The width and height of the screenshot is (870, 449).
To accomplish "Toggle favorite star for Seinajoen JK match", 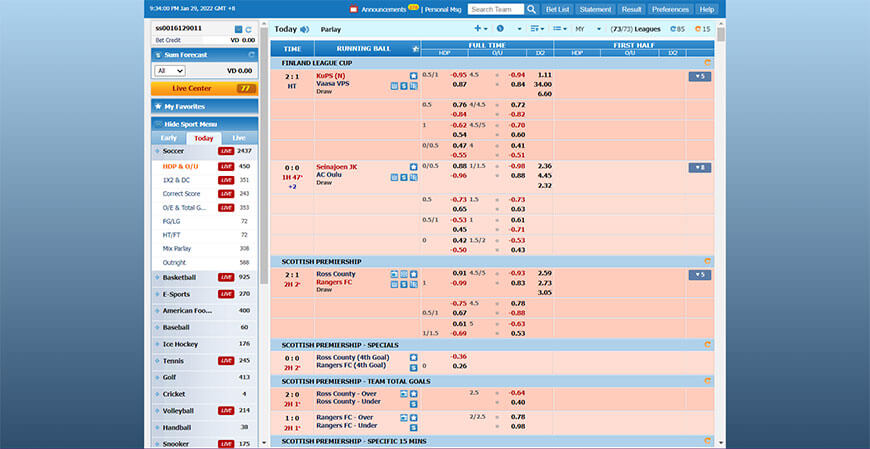I will (413, 167).
